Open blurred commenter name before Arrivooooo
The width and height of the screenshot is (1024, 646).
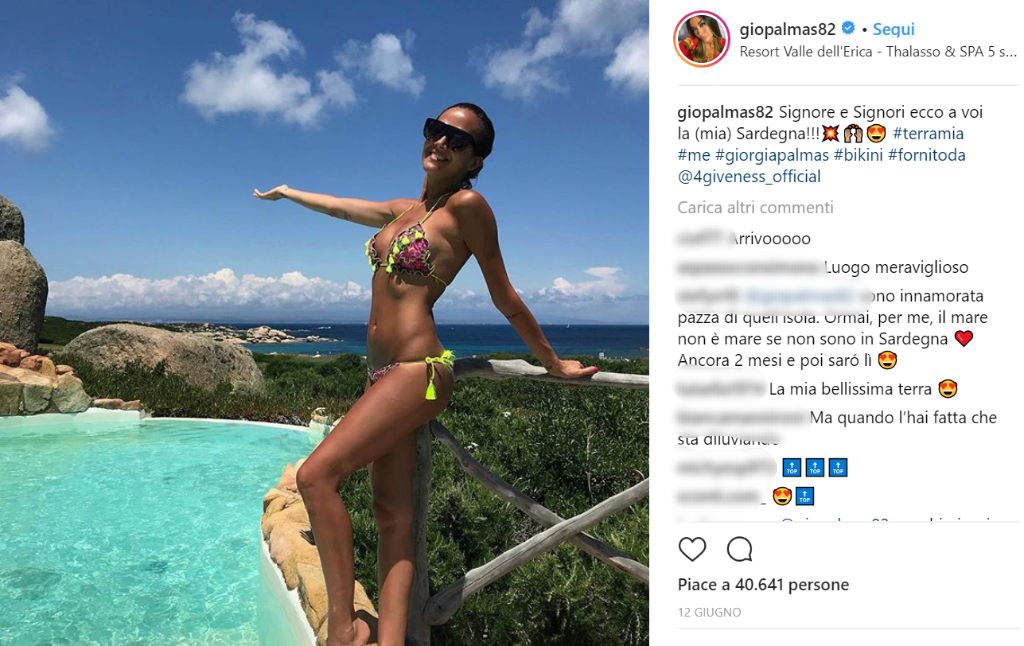point(702,238)
